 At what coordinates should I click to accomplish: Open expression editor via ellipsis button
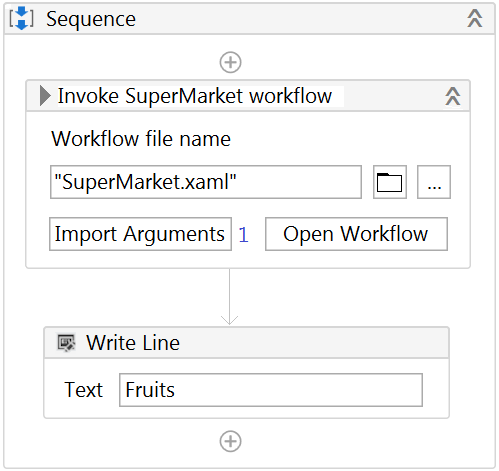[434, 182]
